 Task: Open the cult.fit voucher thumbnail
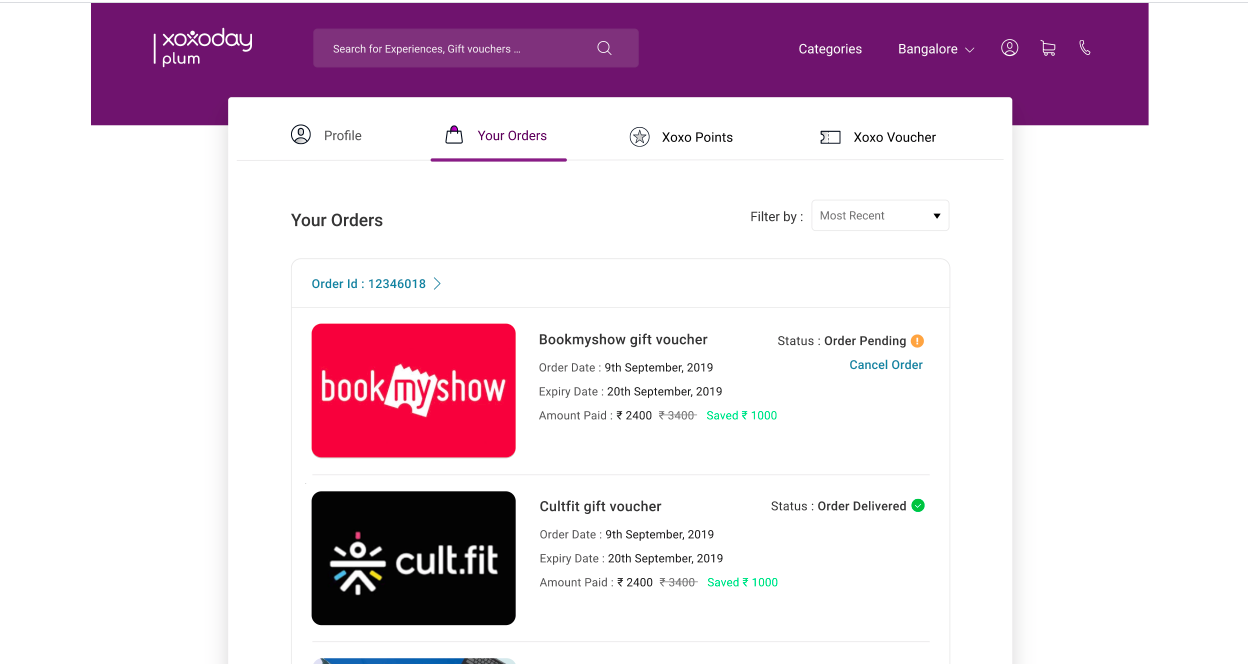click(414, 558)
